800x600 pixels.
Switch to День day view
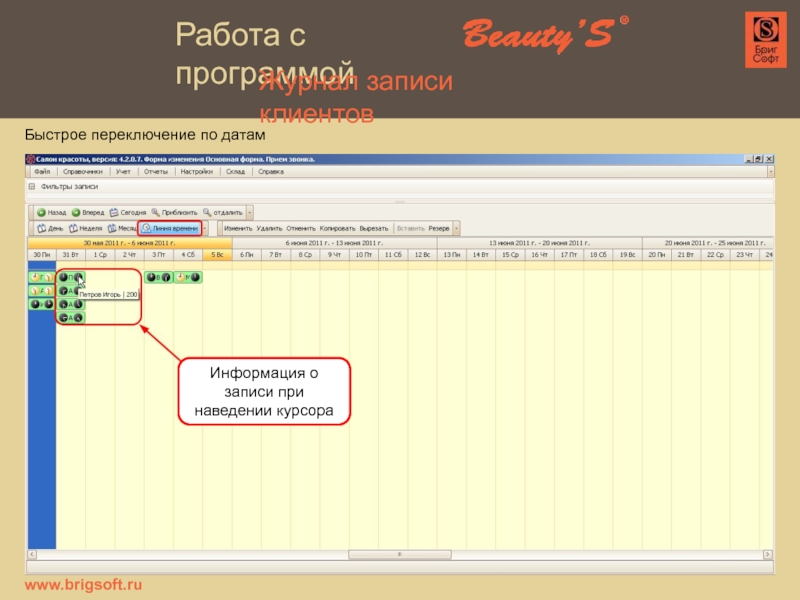[50, 228]
